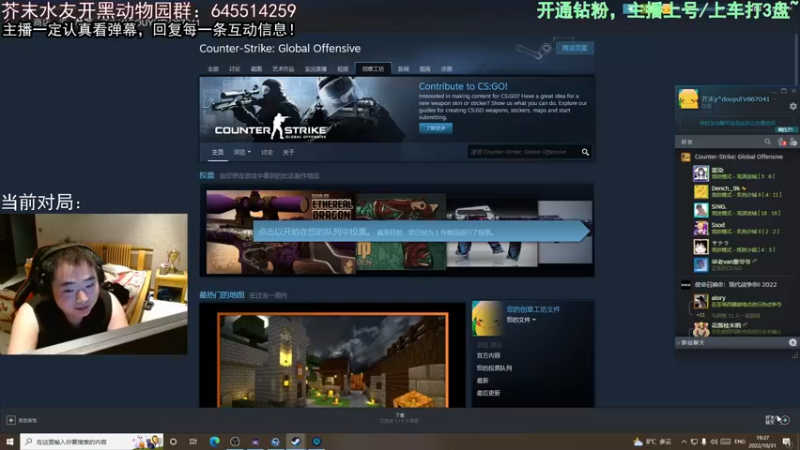The height and width of the screenshot is (450, 800).
Task: Select 主页 workshop sub-tab
Action: 218,152
